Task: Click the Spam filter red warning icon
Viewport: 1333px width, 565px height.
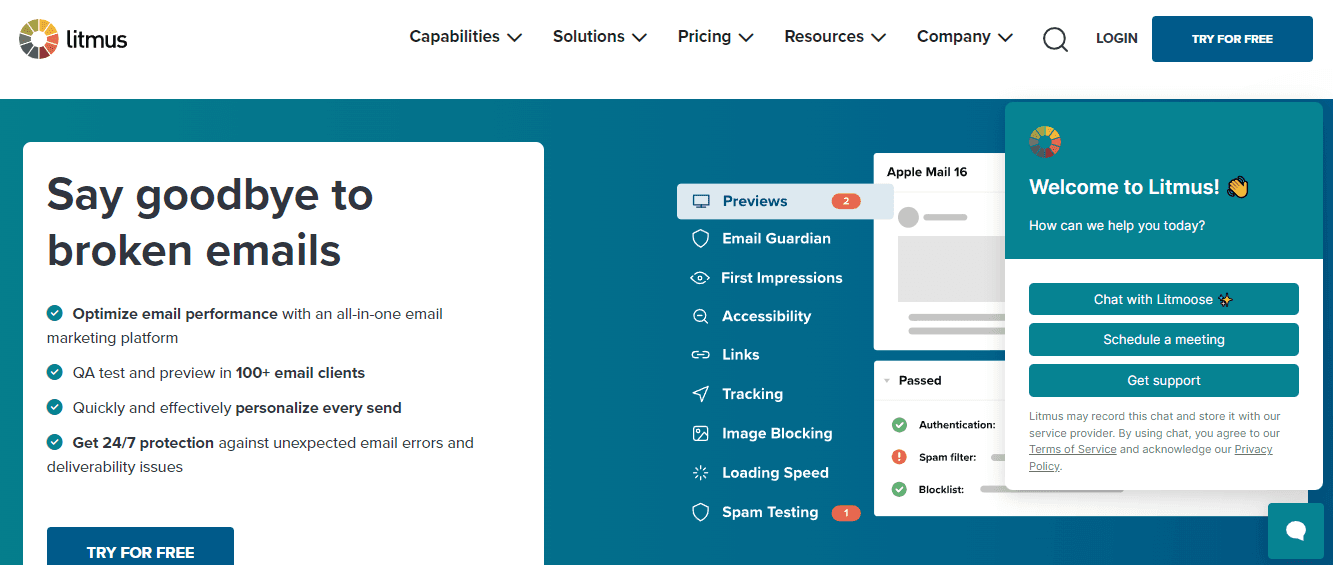Action: (899, 457)
